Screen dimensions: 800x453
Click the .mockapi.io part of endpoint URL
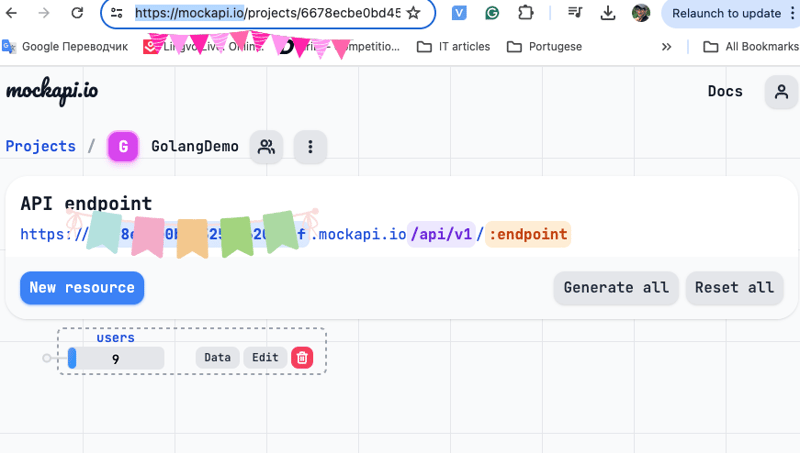pyautogui.click(x=359, y=234)
